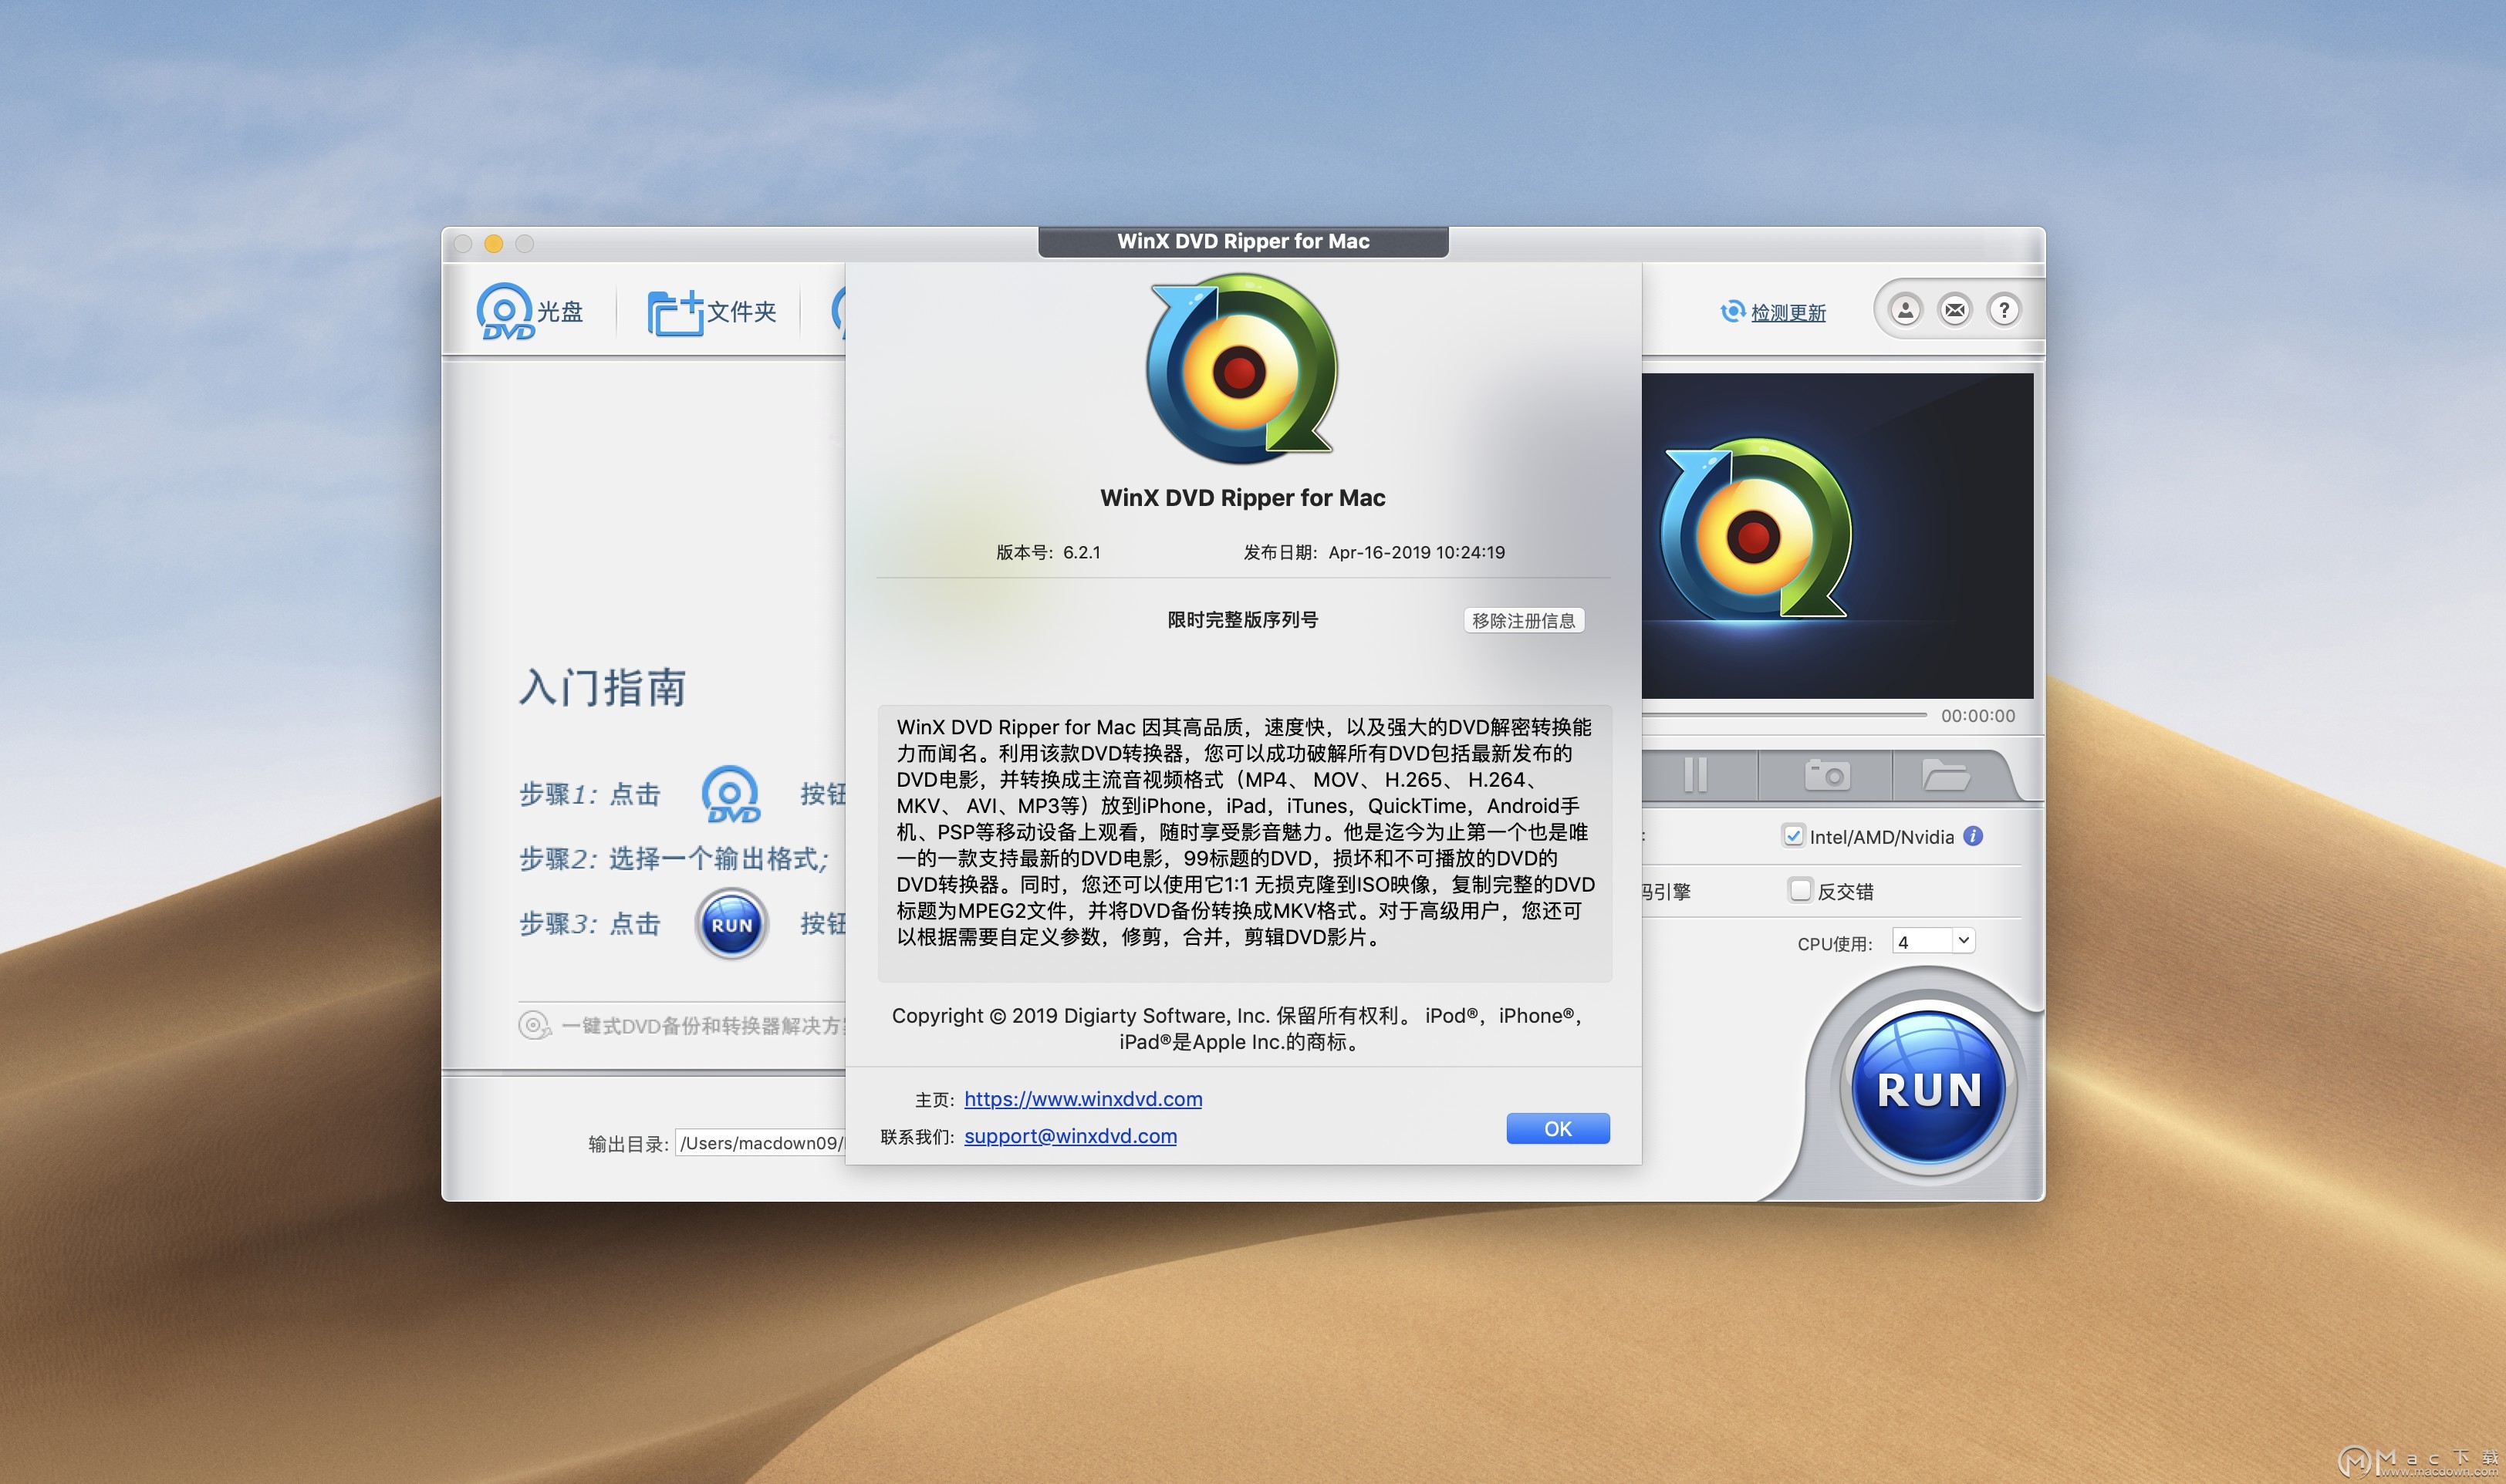The width and height of the screenshot is (2506, 1484).
Task: Click the mail envelope contact icon
Action: tap(1955, 311)
